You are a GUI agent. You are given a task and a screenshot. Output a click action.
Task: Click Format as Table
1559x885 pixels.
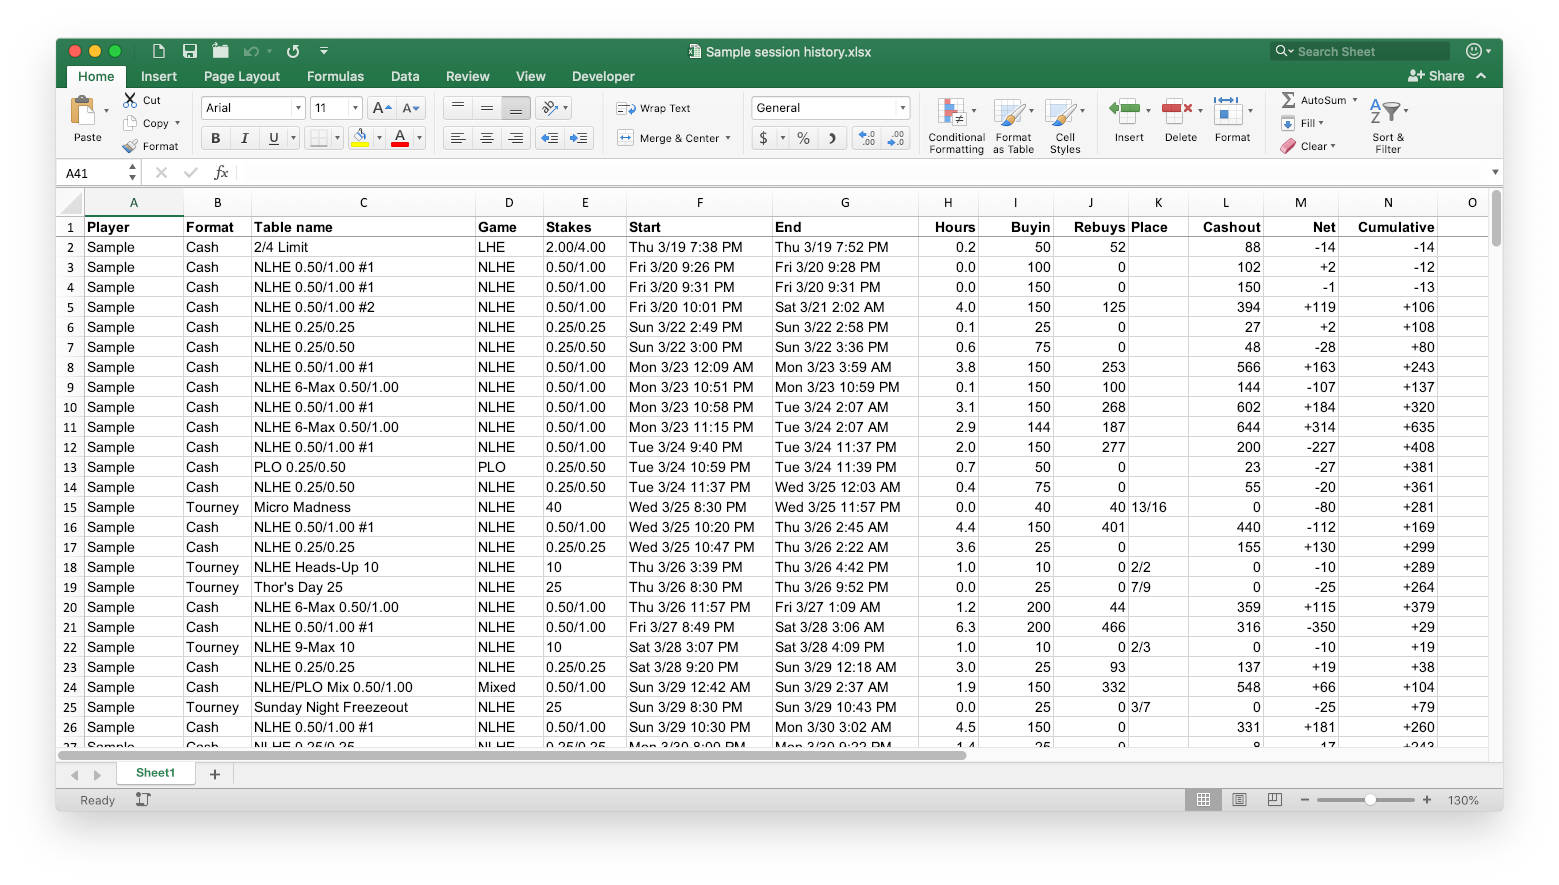pos(1013,123)
